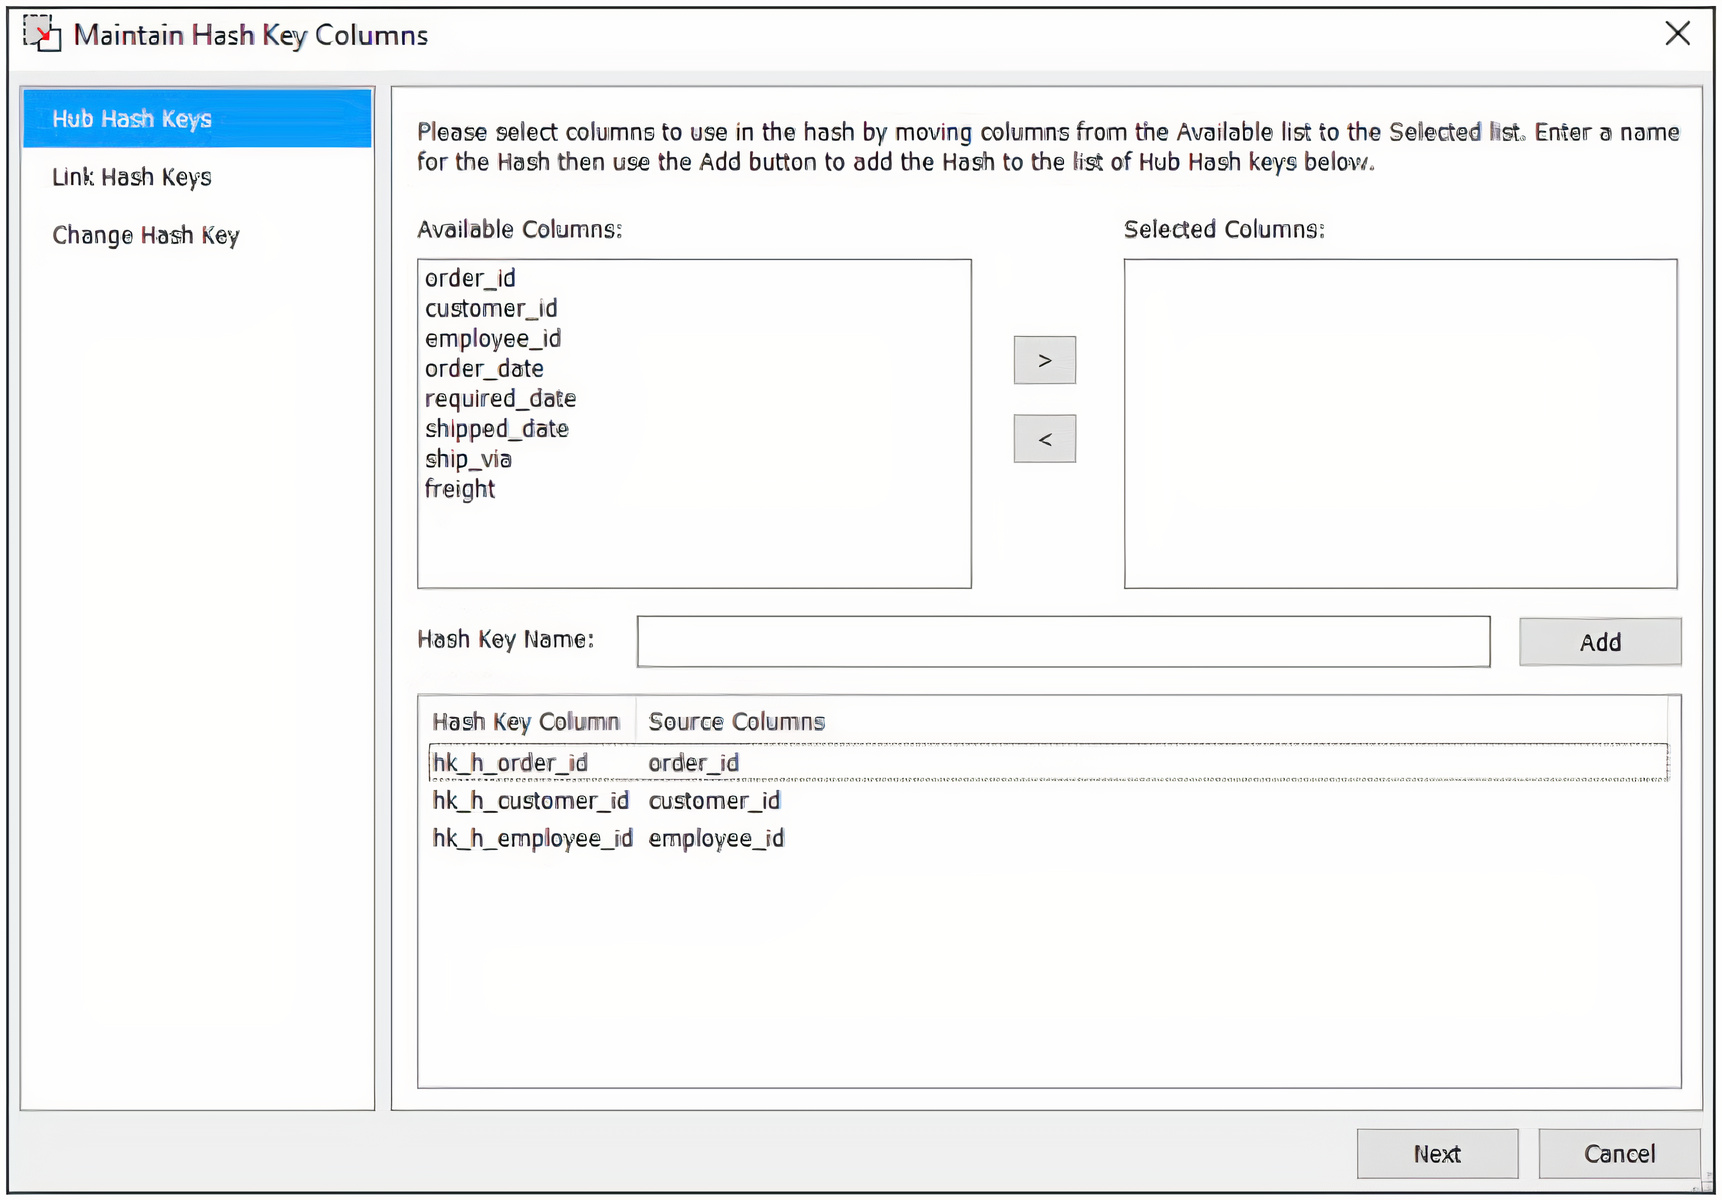Click the Maintain Hash Key Columns title icon
This screenshot has height=1200, width=1722.
[42, 34]
